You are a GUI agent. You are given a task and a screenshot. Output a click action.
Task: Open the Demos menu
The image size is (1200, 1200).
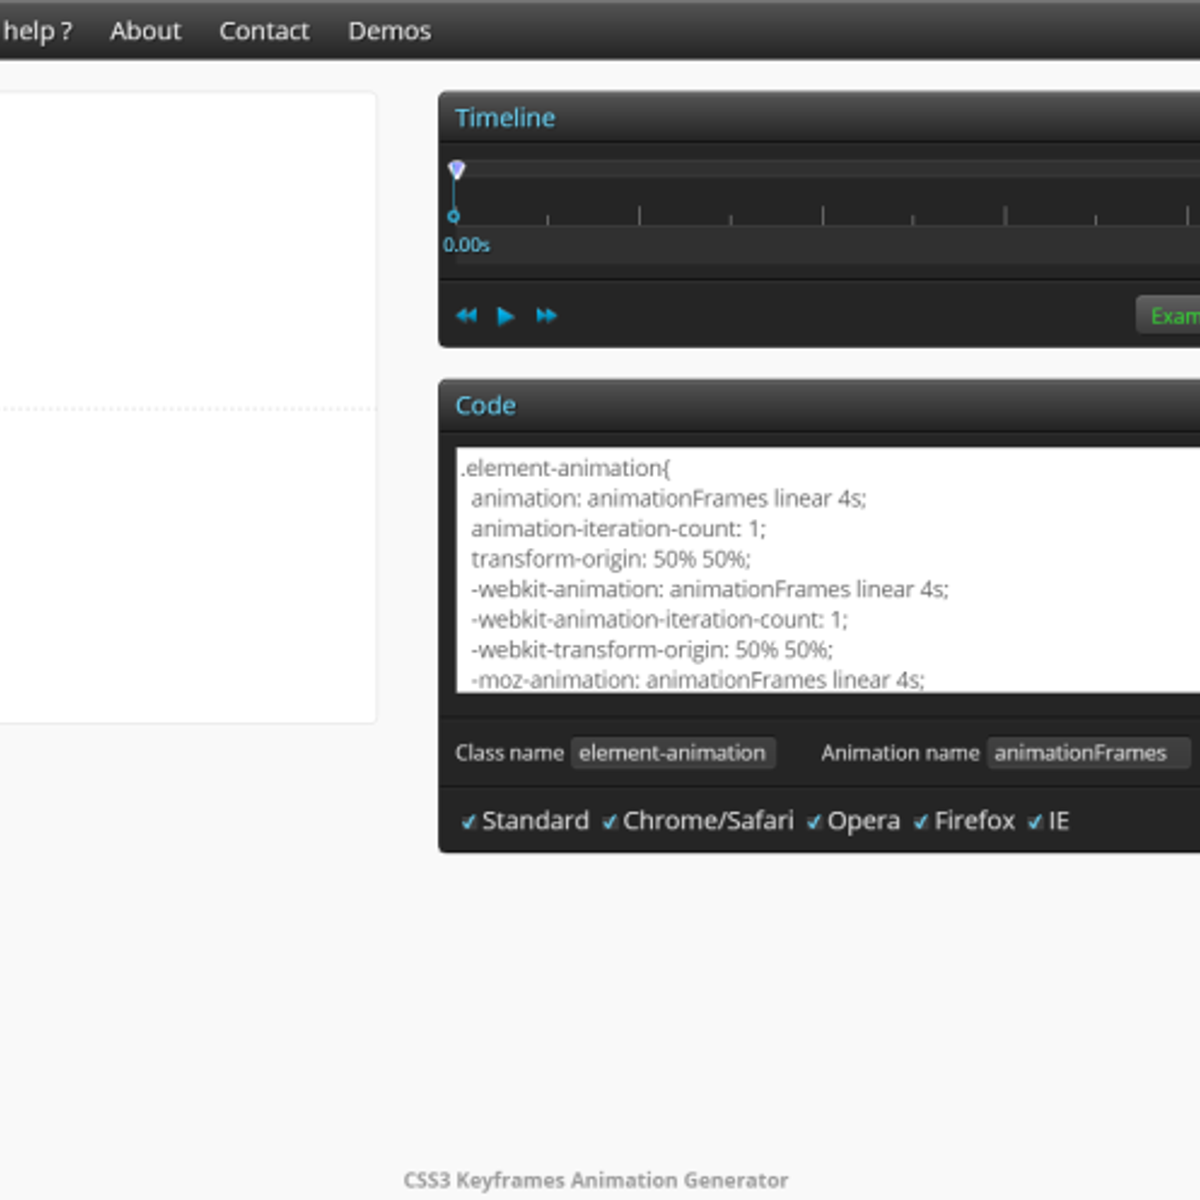click(x=389, y=31)
